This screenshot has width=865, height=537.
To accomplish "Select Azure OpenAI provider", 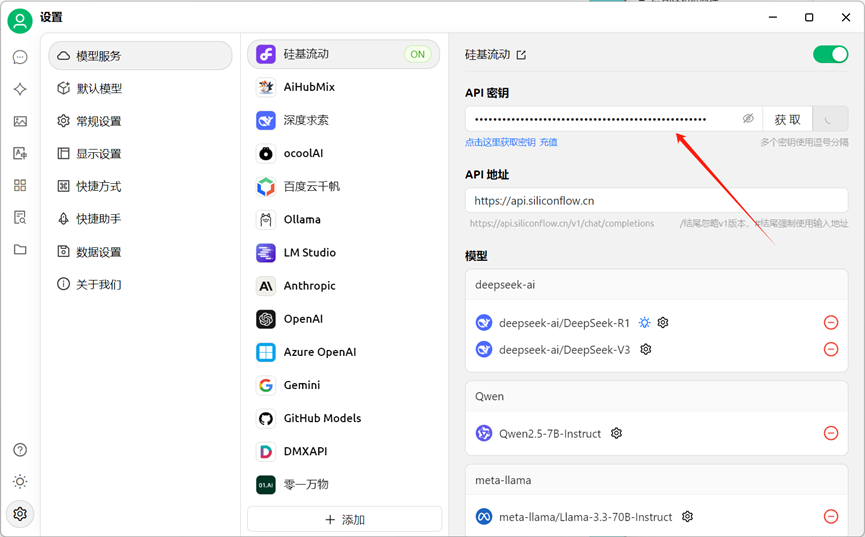I will coord(344,352).
